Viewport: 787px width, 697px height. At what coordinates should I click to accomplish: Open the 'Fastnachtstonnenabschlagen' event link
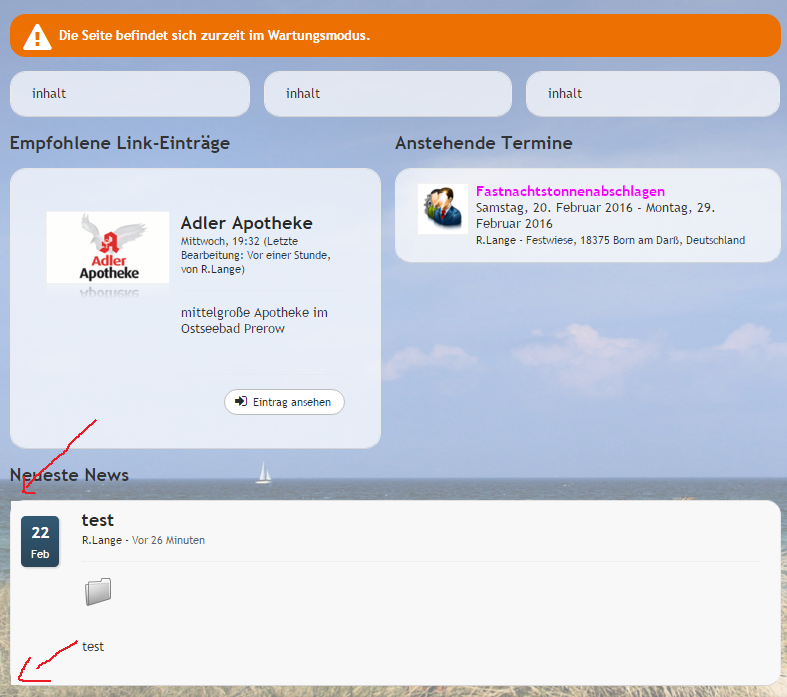coord(570,191)
